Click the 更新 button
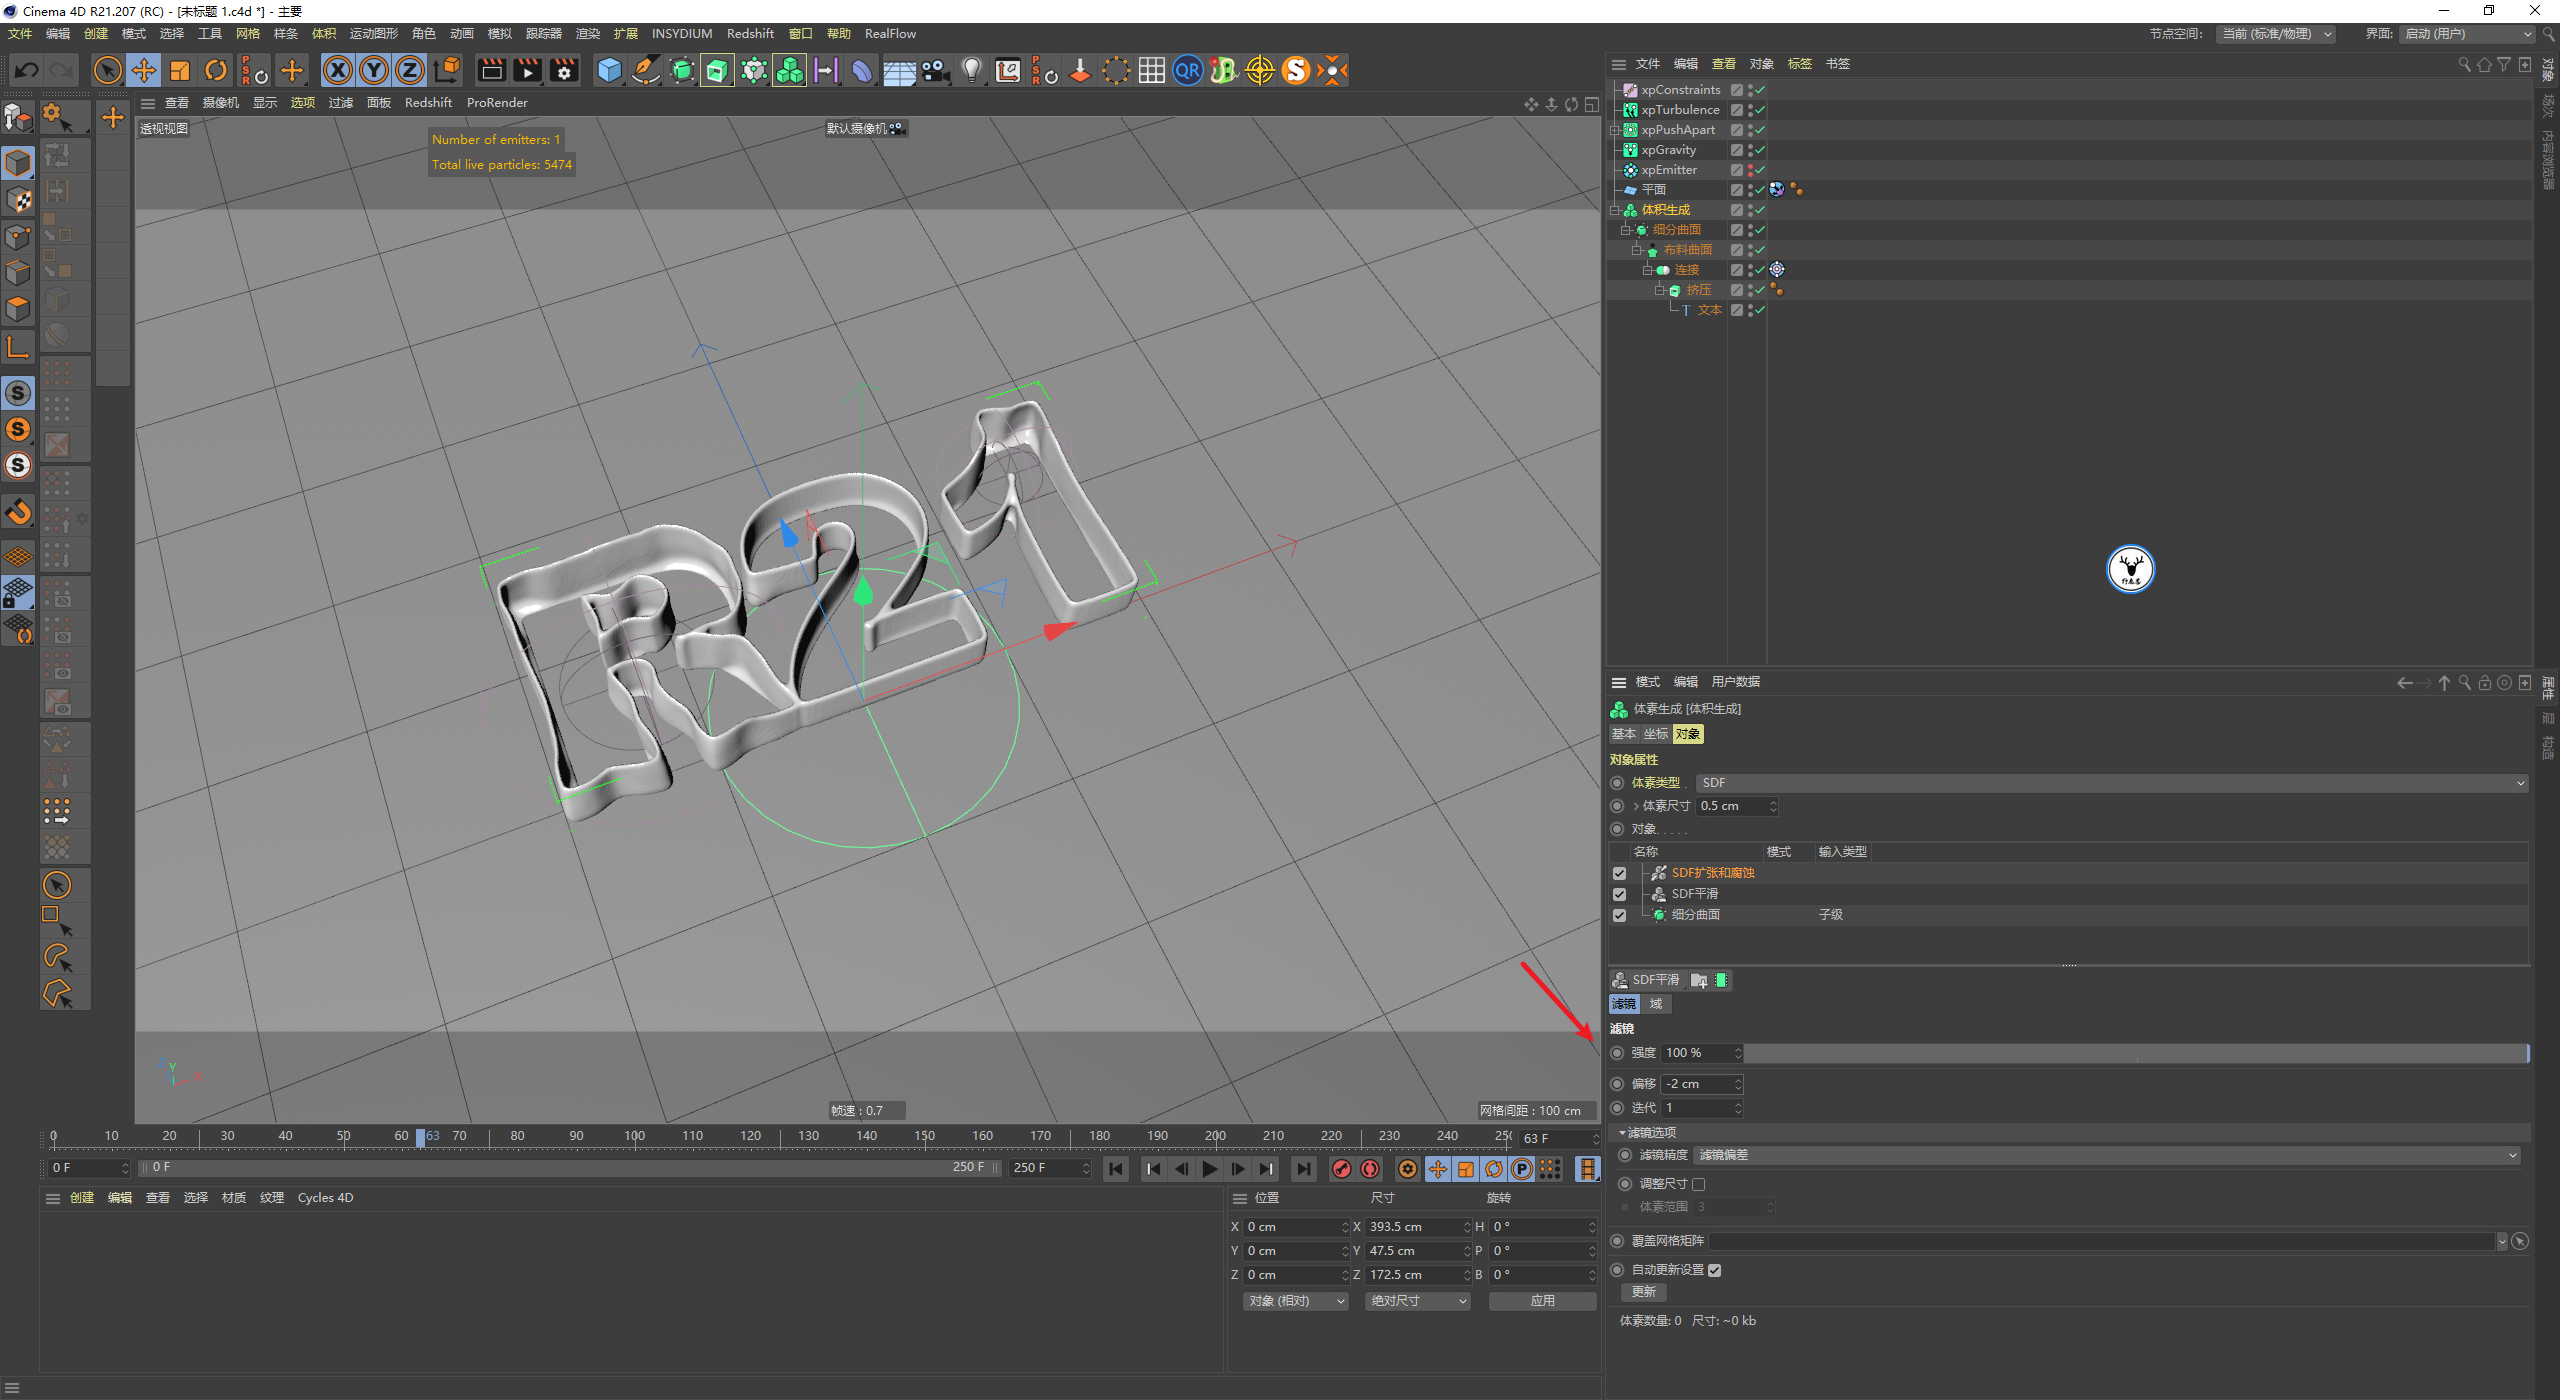 pyautogui.click(x=1643, y=1292)
